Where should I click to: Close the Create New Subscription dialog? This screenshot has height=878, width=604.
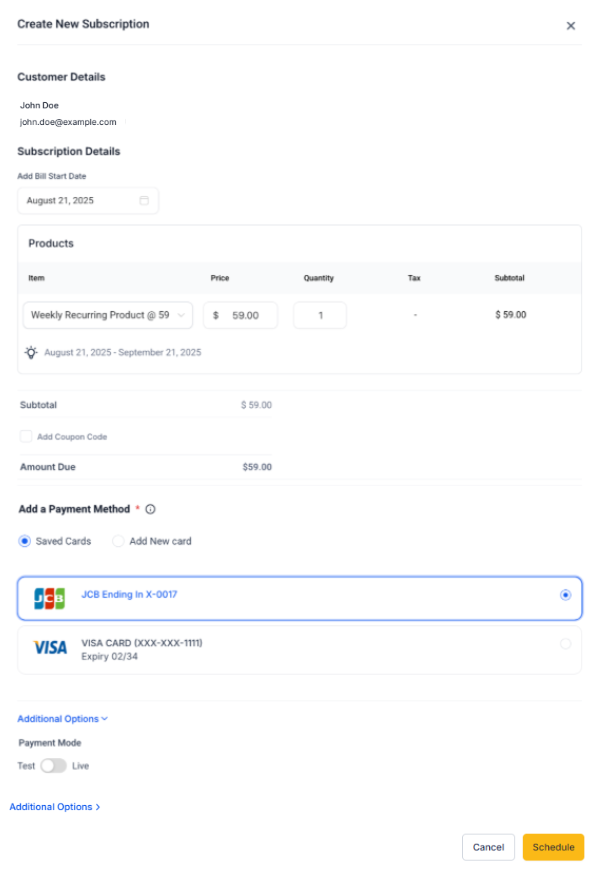(571, 26)
